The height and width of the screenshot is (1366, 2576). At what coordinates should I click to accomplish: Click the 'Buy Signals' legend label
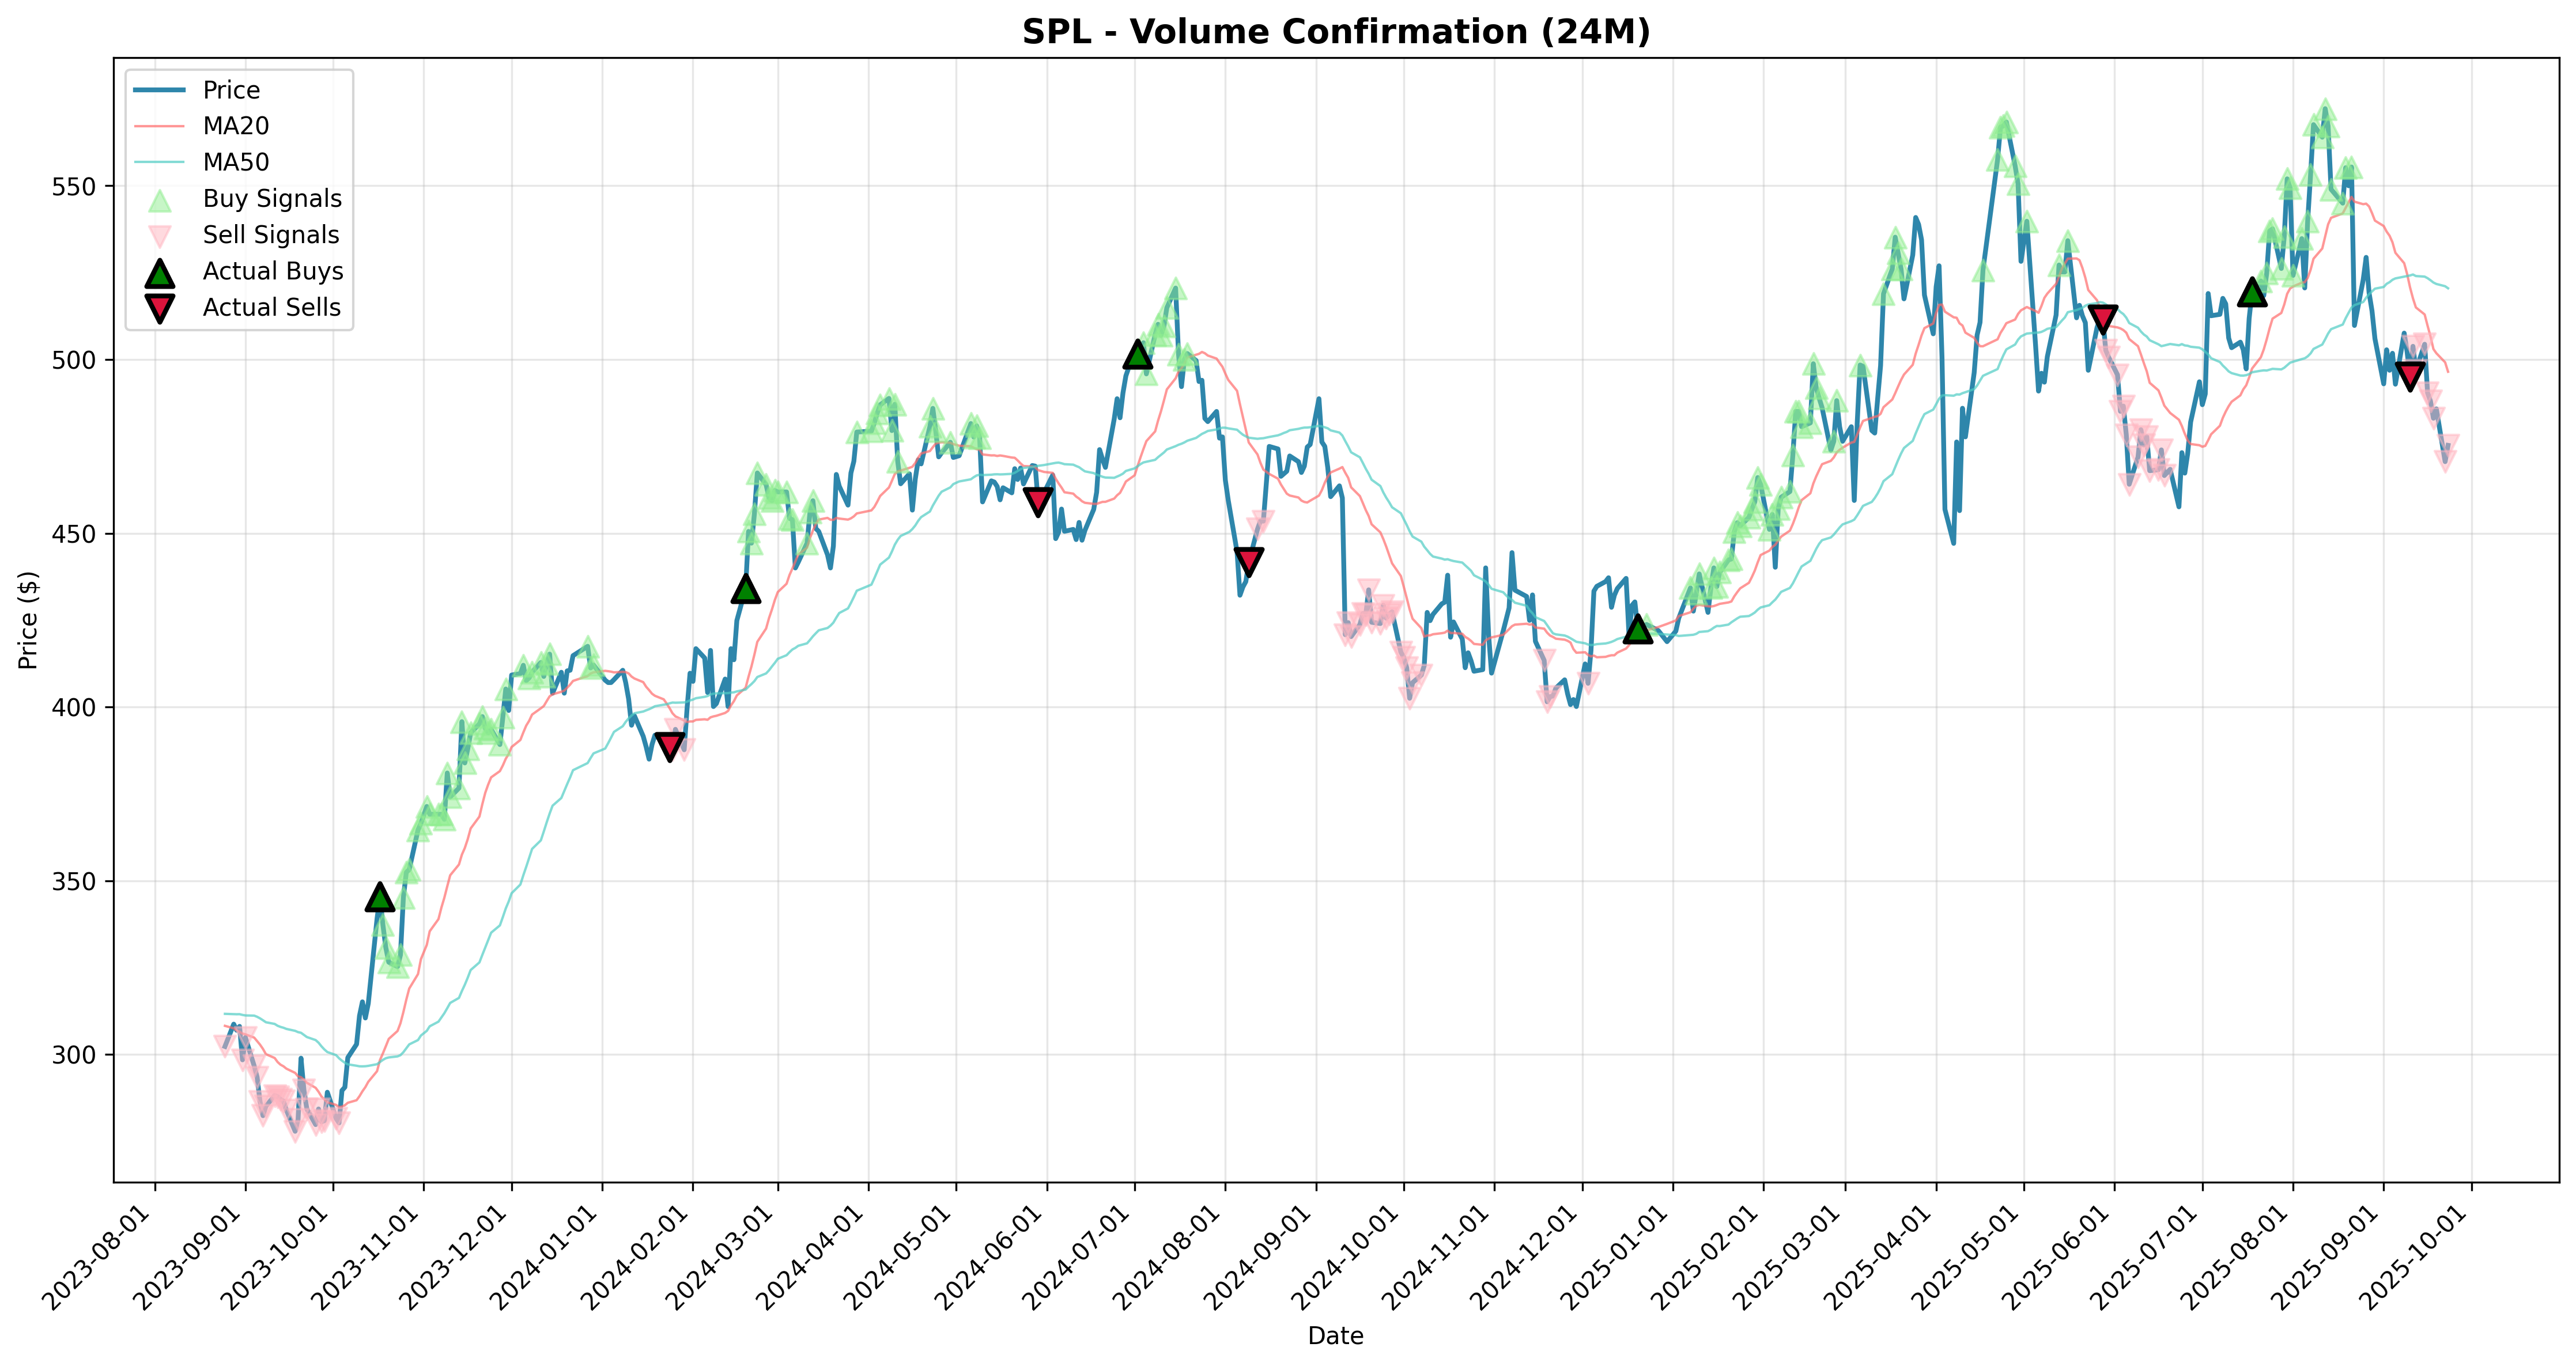click(x=272, y=199)
